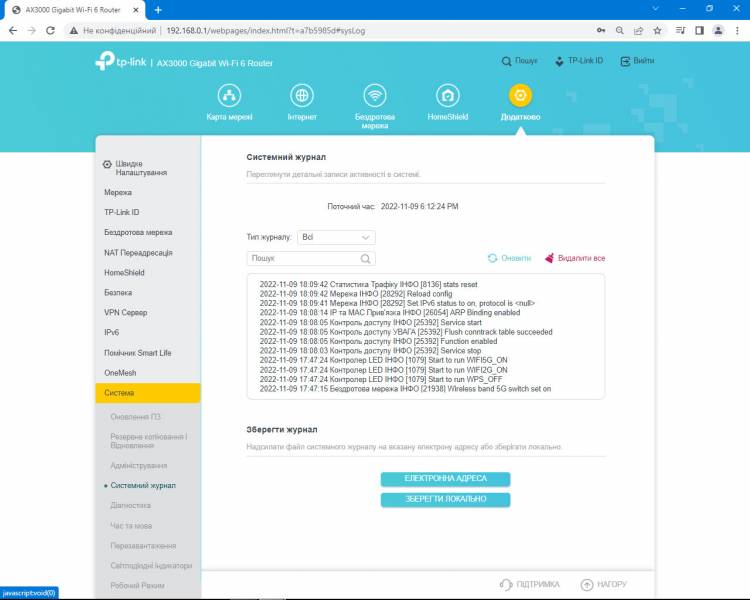Open Світлодіодні Індикатори submenu item
Image resolution: width=750 pixels, height=600 pixels.
151,566
